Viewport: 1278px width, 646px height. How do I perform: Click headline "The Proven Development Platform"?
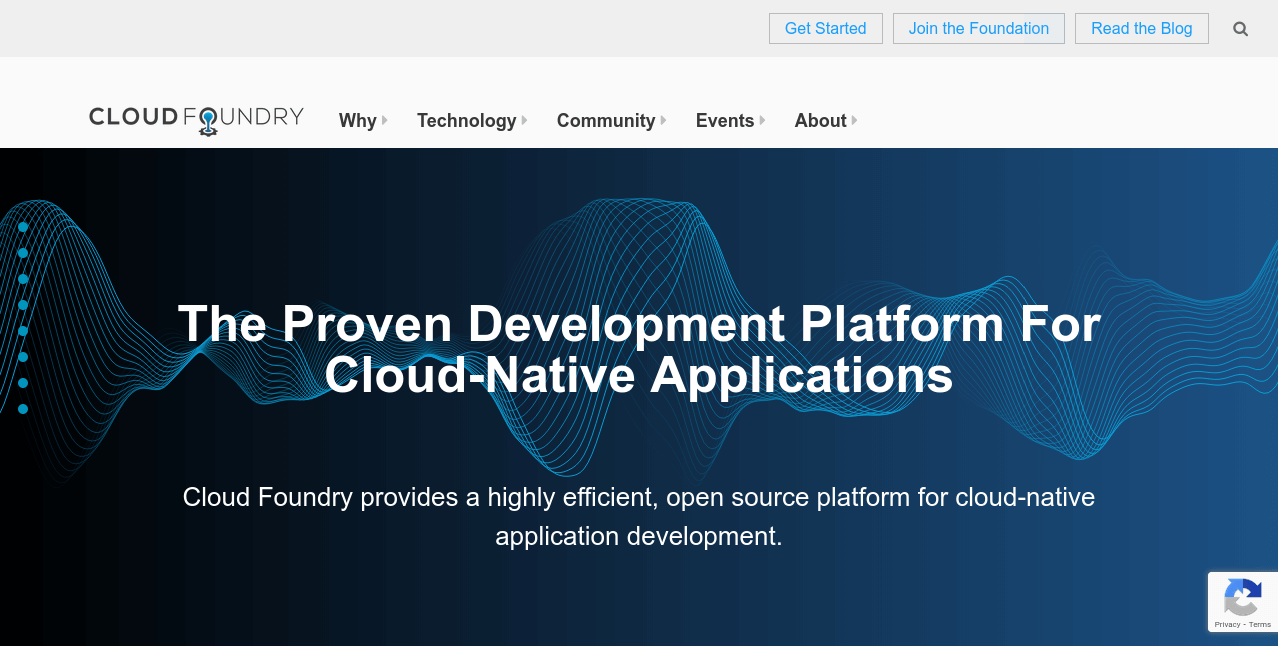(x=639, y=349)
